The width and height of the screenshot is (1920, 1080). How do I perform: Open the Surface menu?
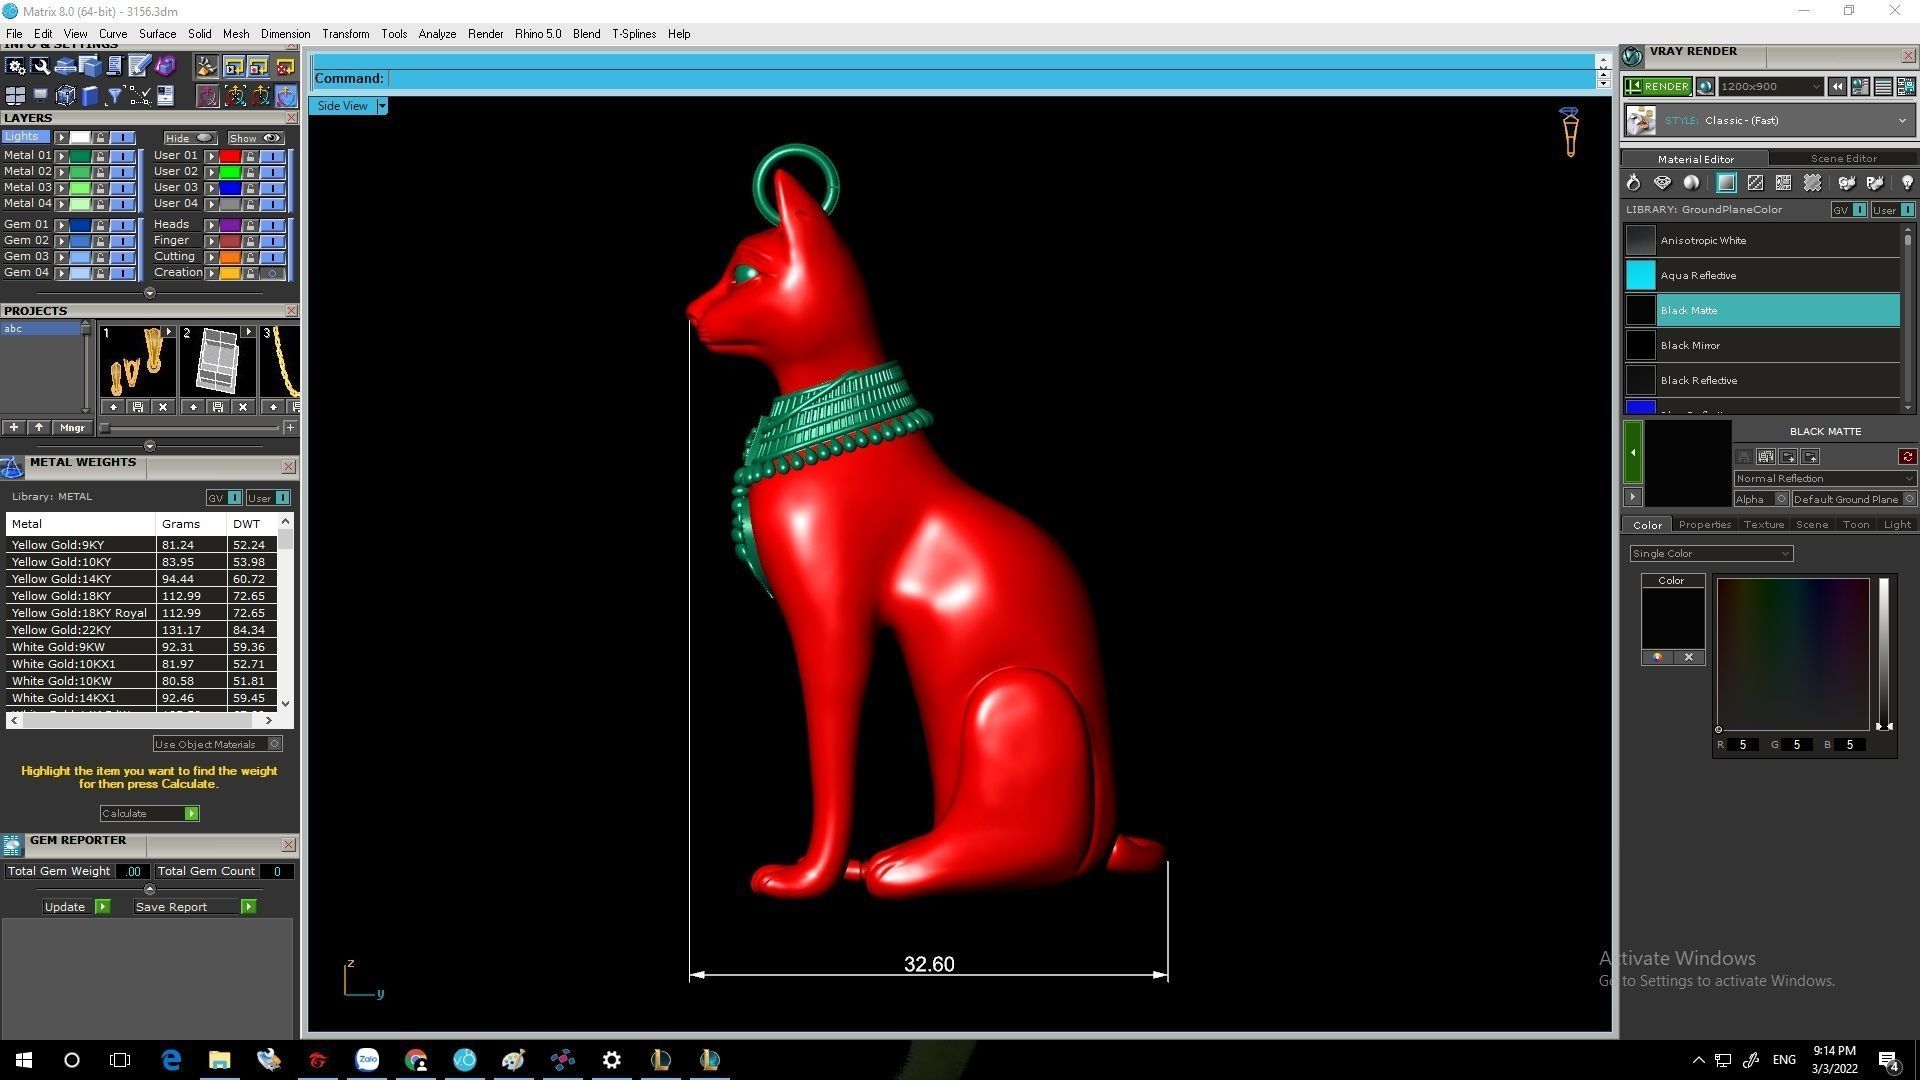click(x=157, y=34)
